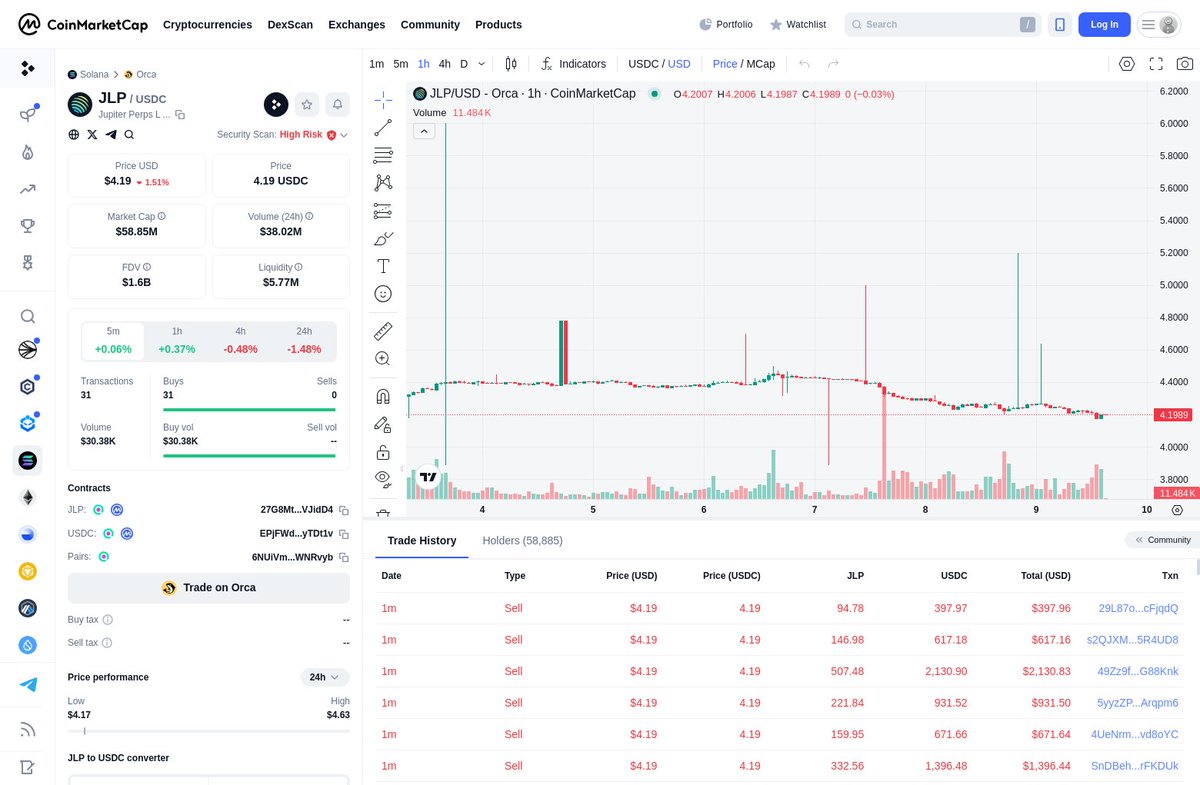This screenshot has width=1200, height=785.
Task: Copy the Pairs contract address
Action: 343,557
